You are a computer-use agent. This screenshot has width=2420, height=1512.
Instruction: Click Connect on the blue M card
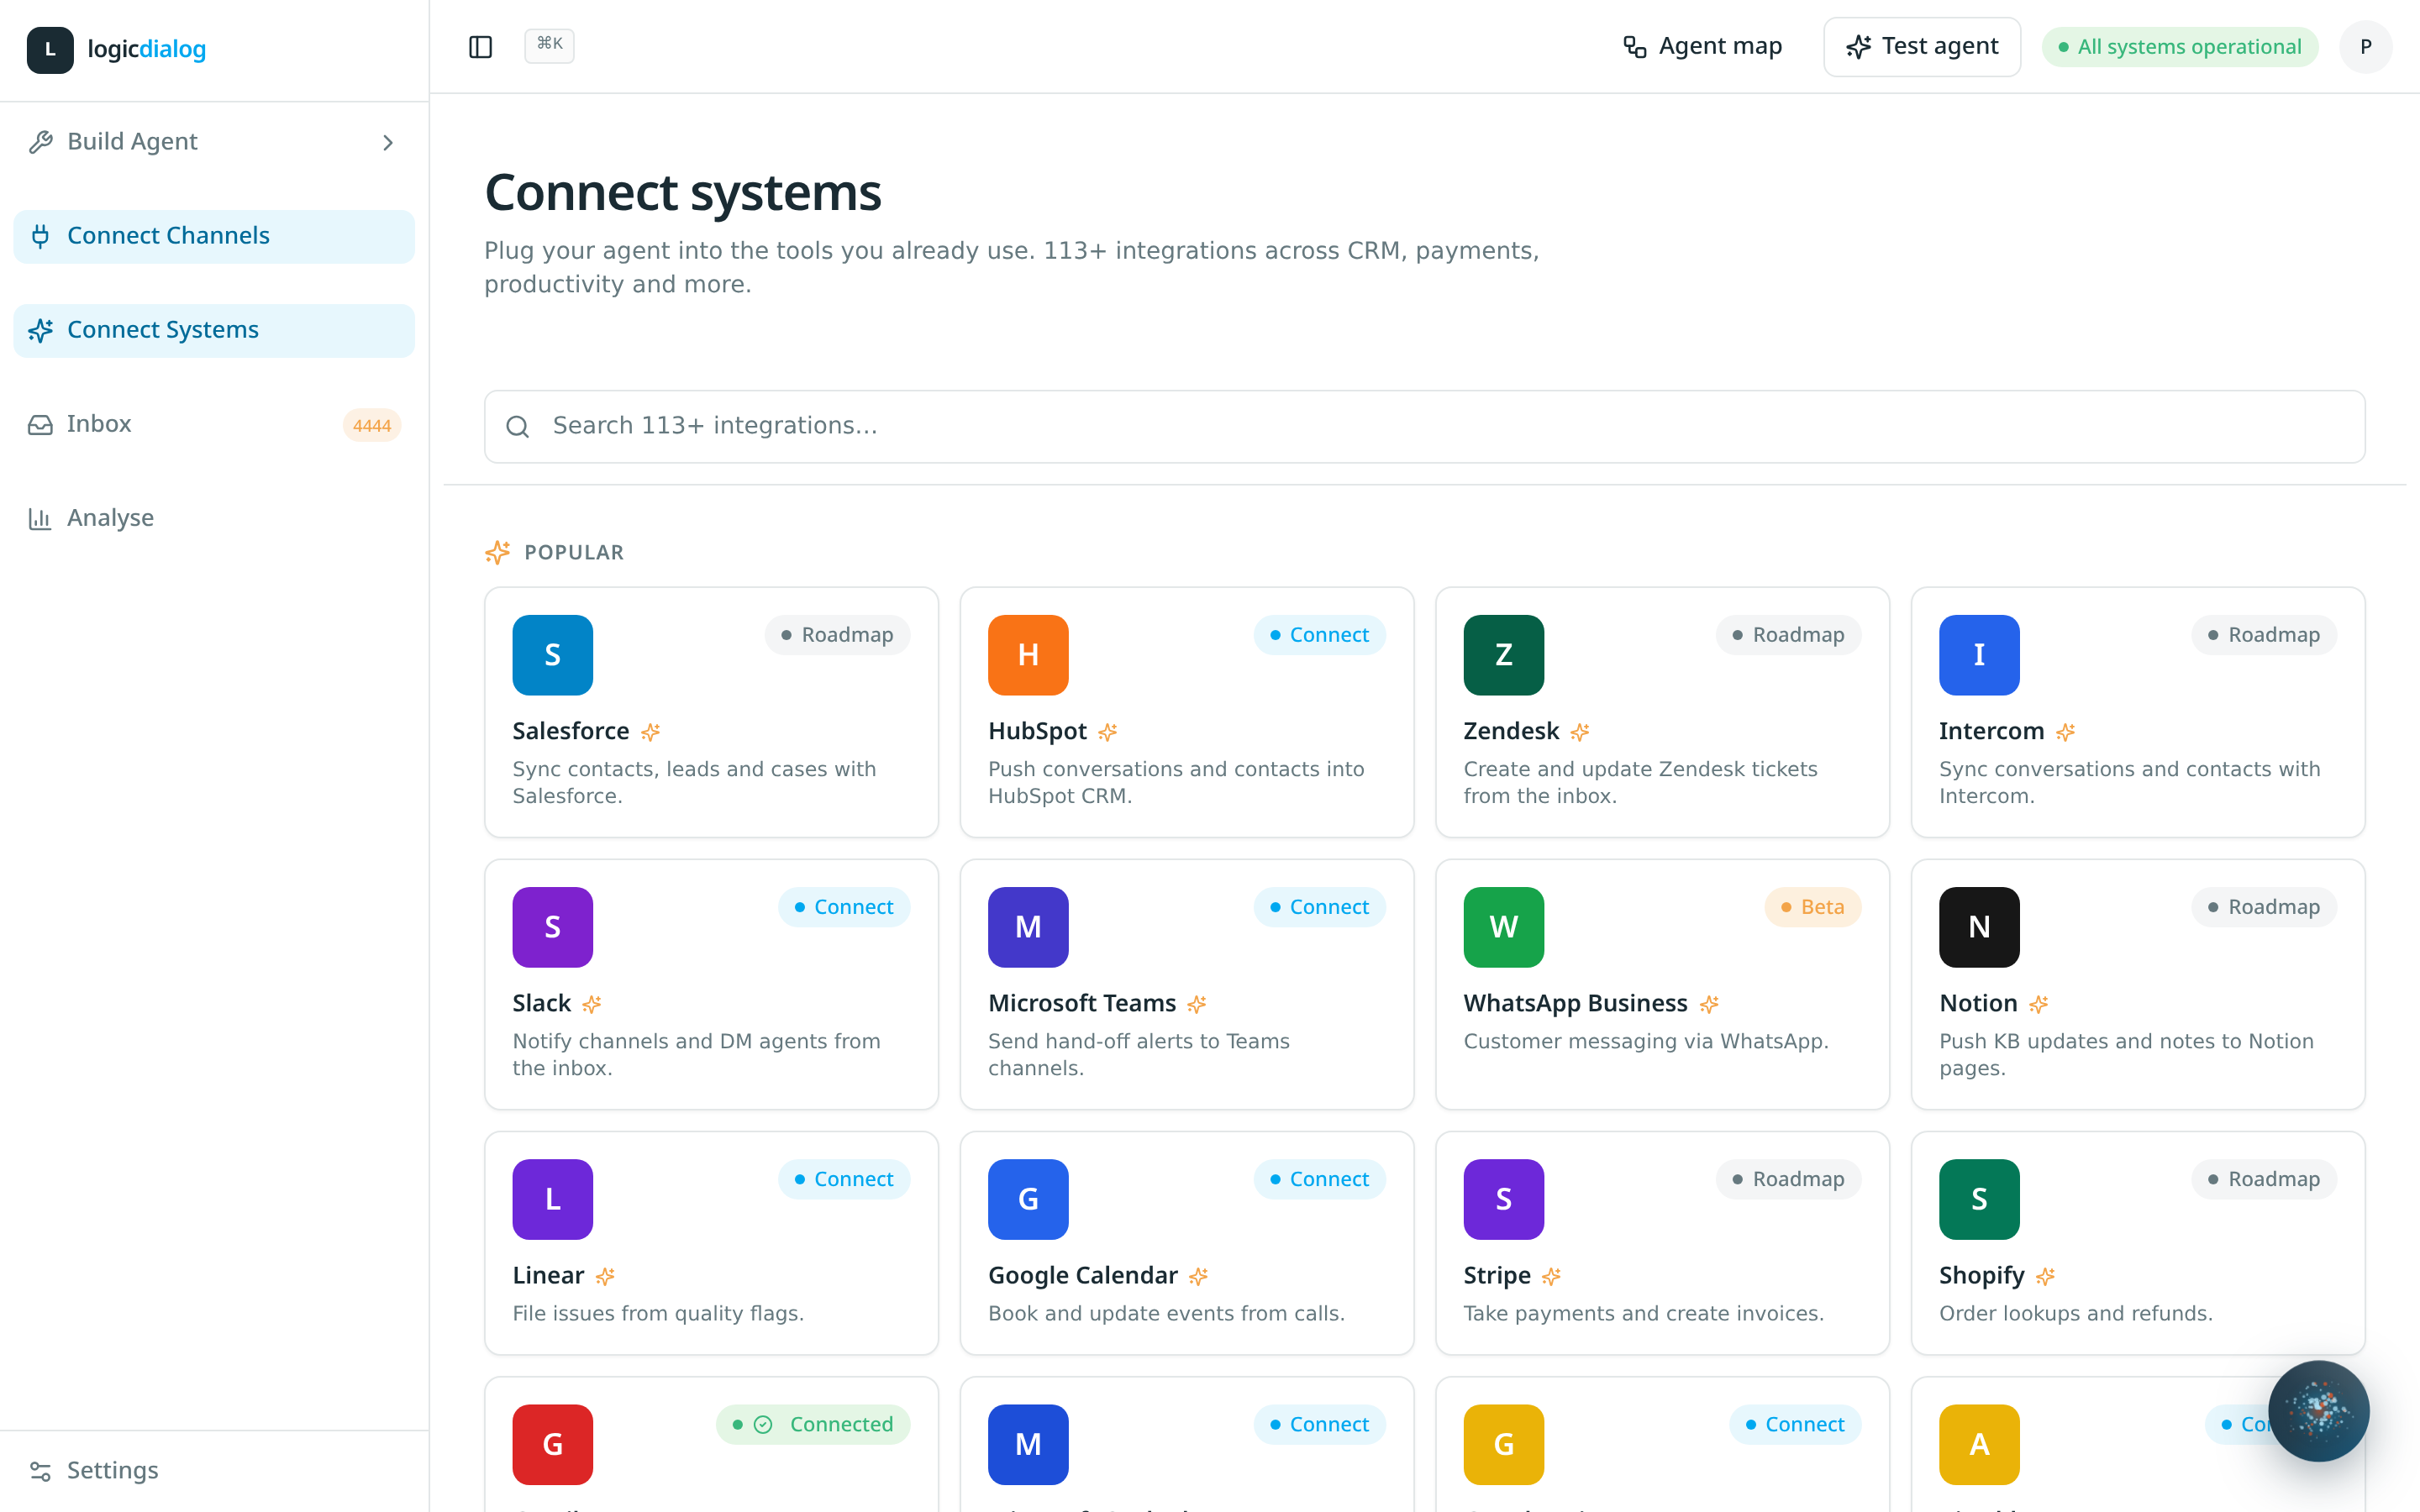(x=1319, y=1424)
